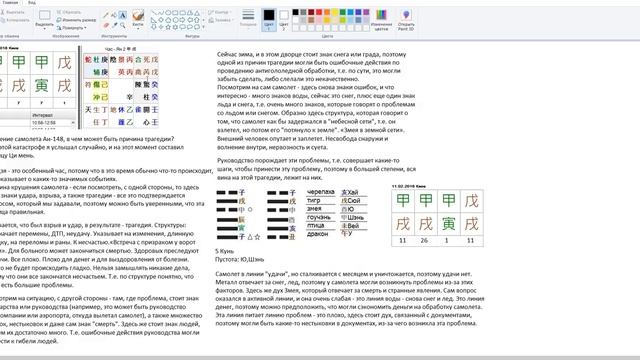Select the Text tool (letter A)
Image resolution: width=640 pixels, height=360 pixels.
tap(122, 15)
